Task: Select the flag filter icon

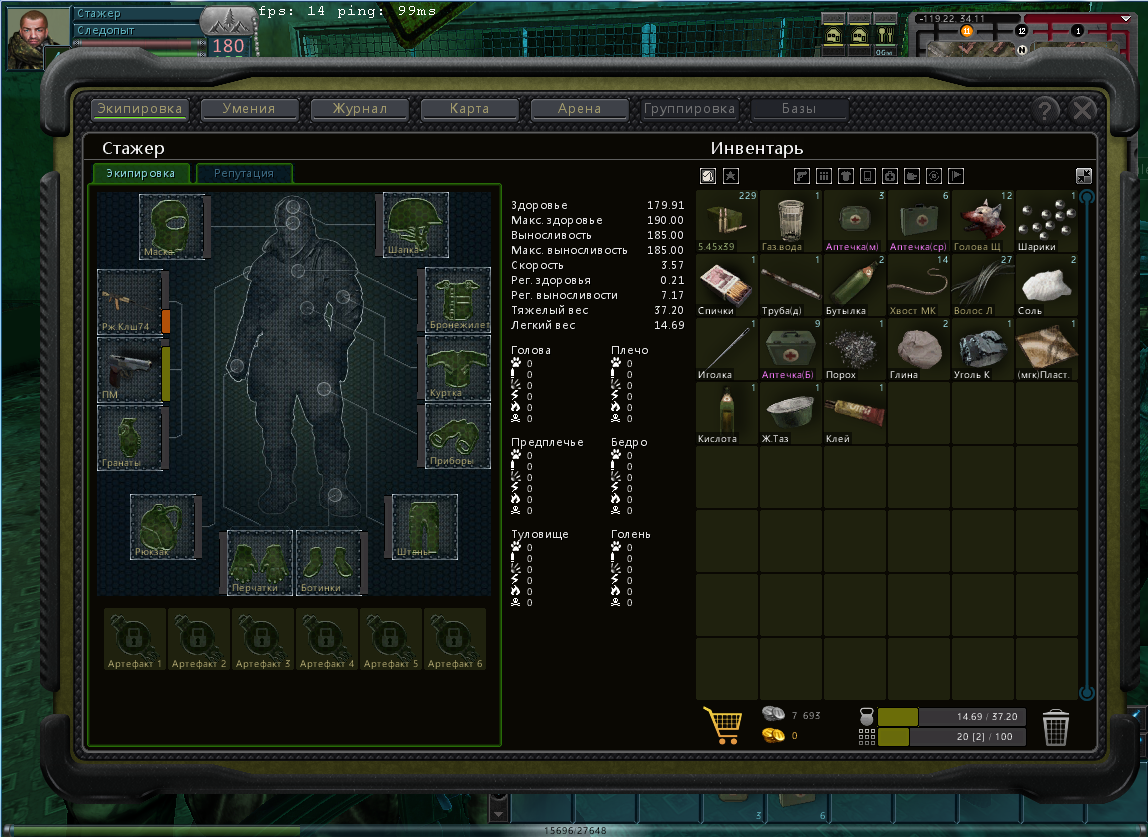Action: [x=955, y=176]
